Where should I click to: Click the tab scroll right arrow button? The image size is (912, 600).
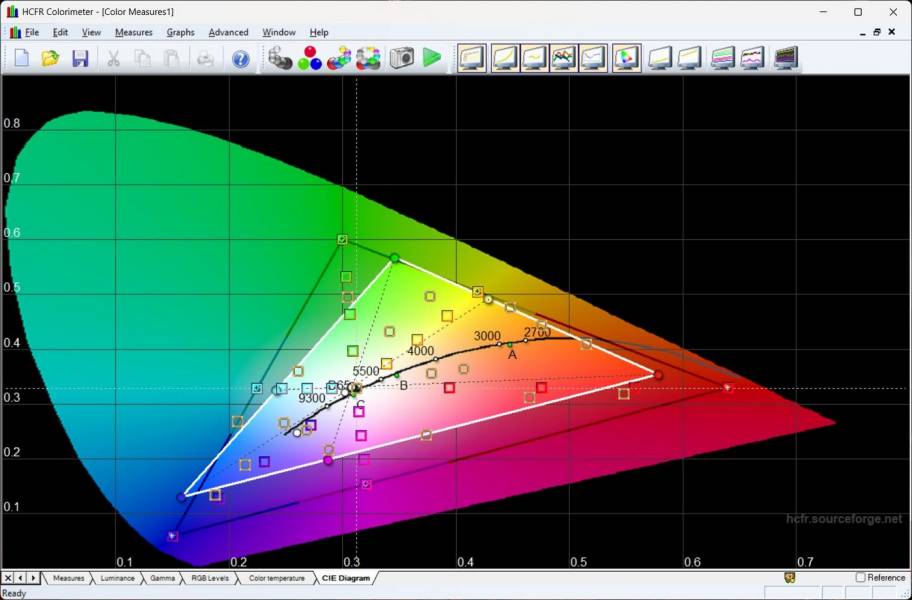pyautogui.click(x=33, y=578)
